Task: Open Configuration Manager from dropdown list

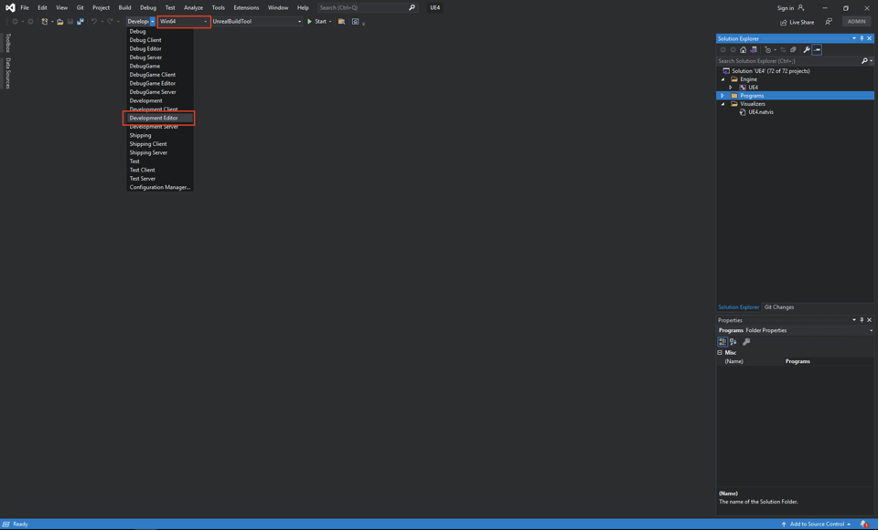Action: (159, 188)
